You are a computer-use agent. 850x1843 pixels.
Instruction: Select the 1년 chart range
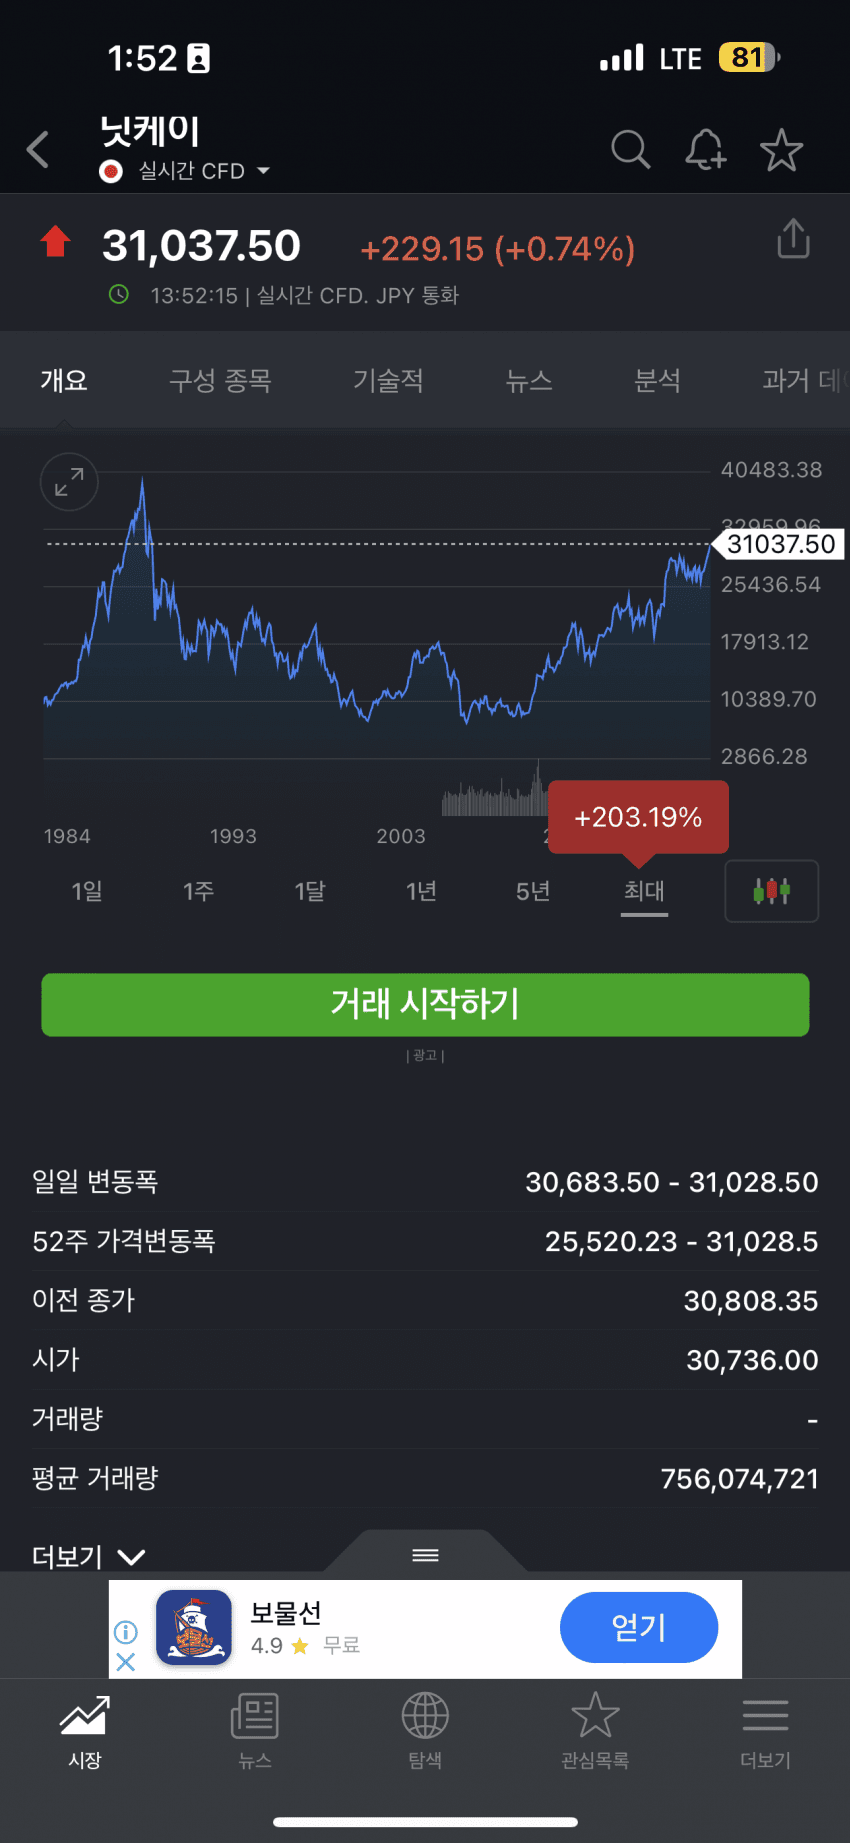[x=421, y=890]
